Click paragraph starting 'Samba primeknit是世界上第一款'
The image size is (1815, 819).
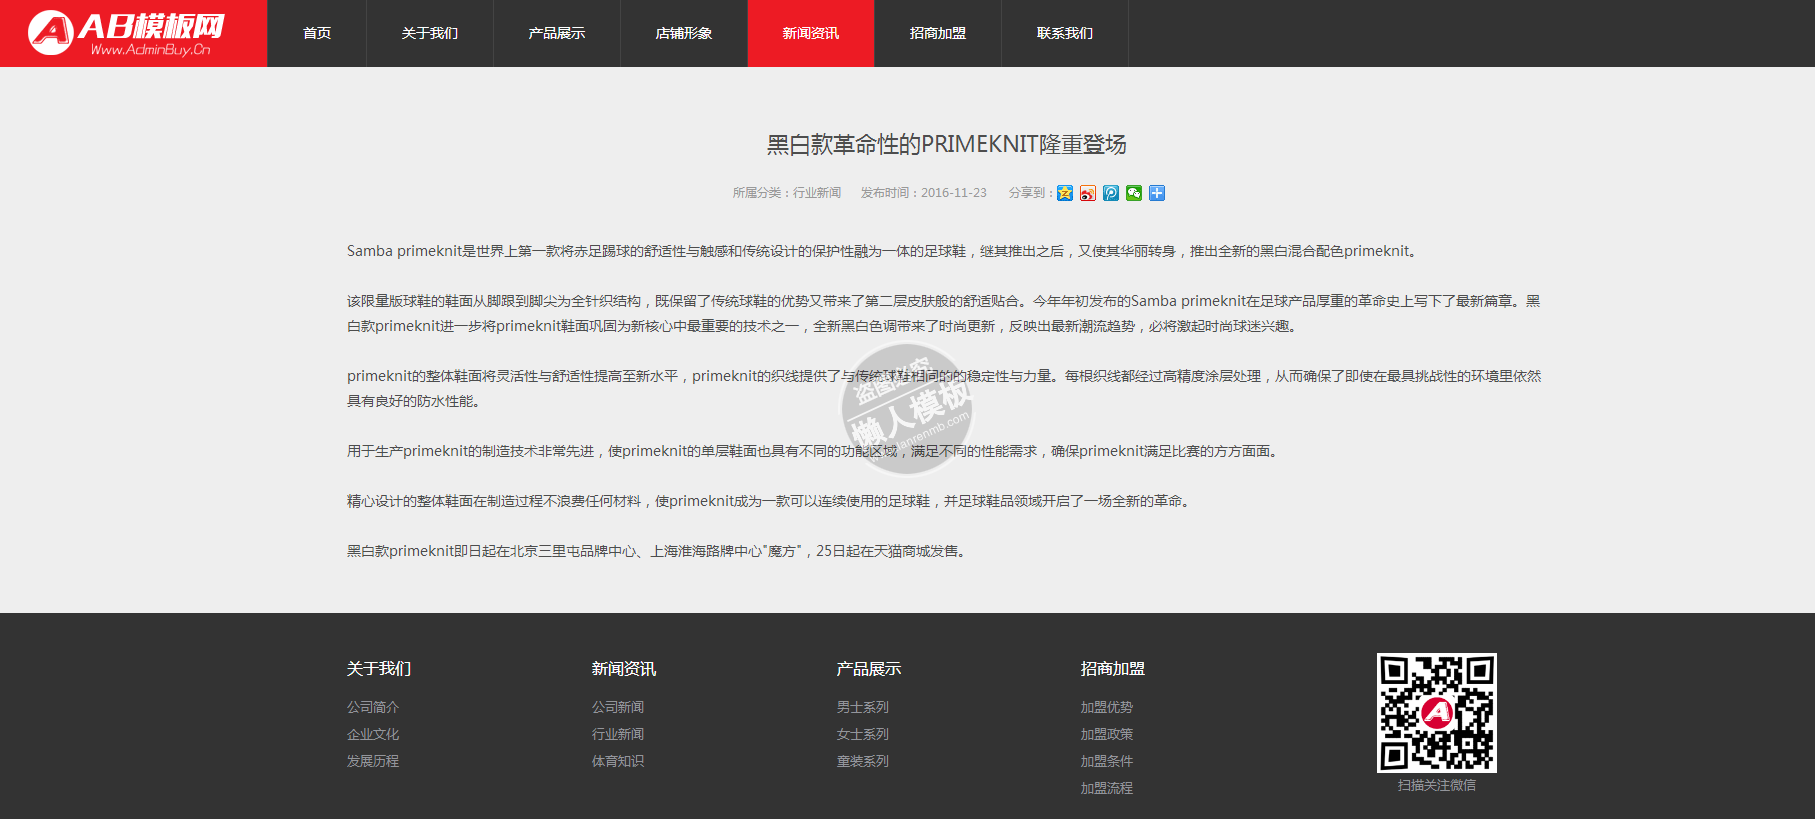pyautogui.click(x=883, y=251)
